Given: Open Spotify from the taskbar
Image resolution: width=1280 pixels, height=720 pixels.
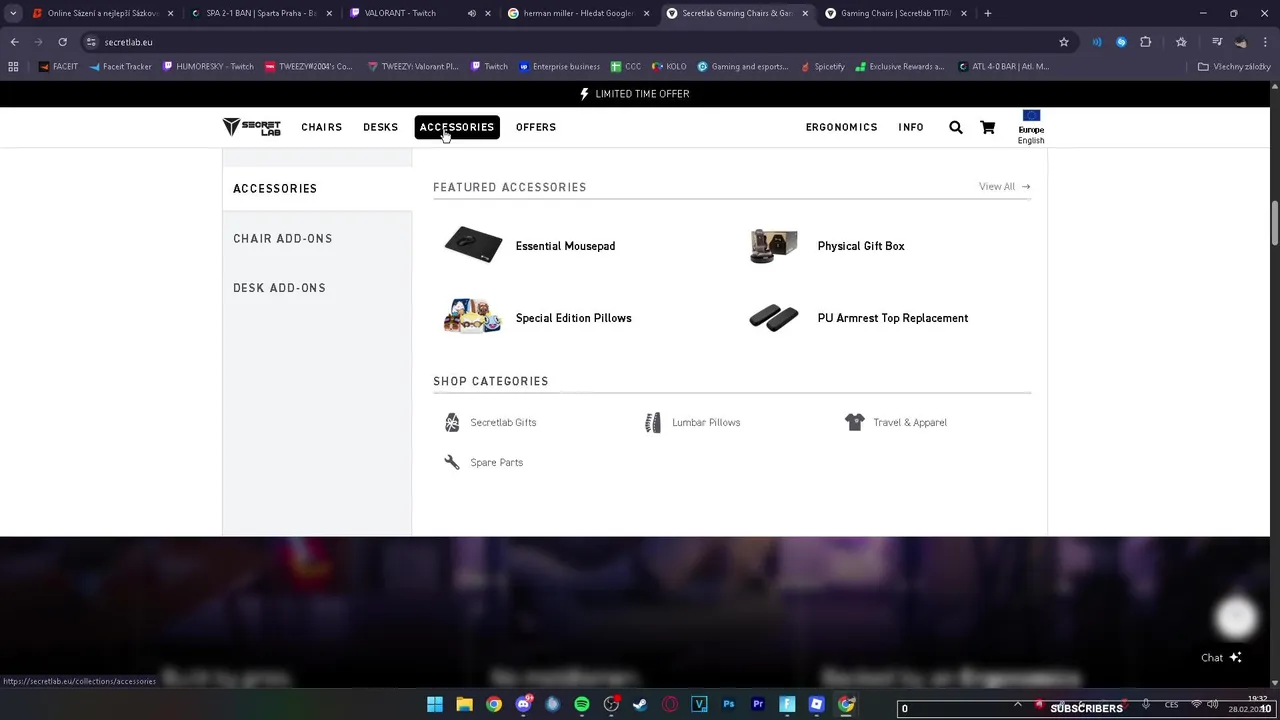Looking at the screenshot, I should click(582, 705).
